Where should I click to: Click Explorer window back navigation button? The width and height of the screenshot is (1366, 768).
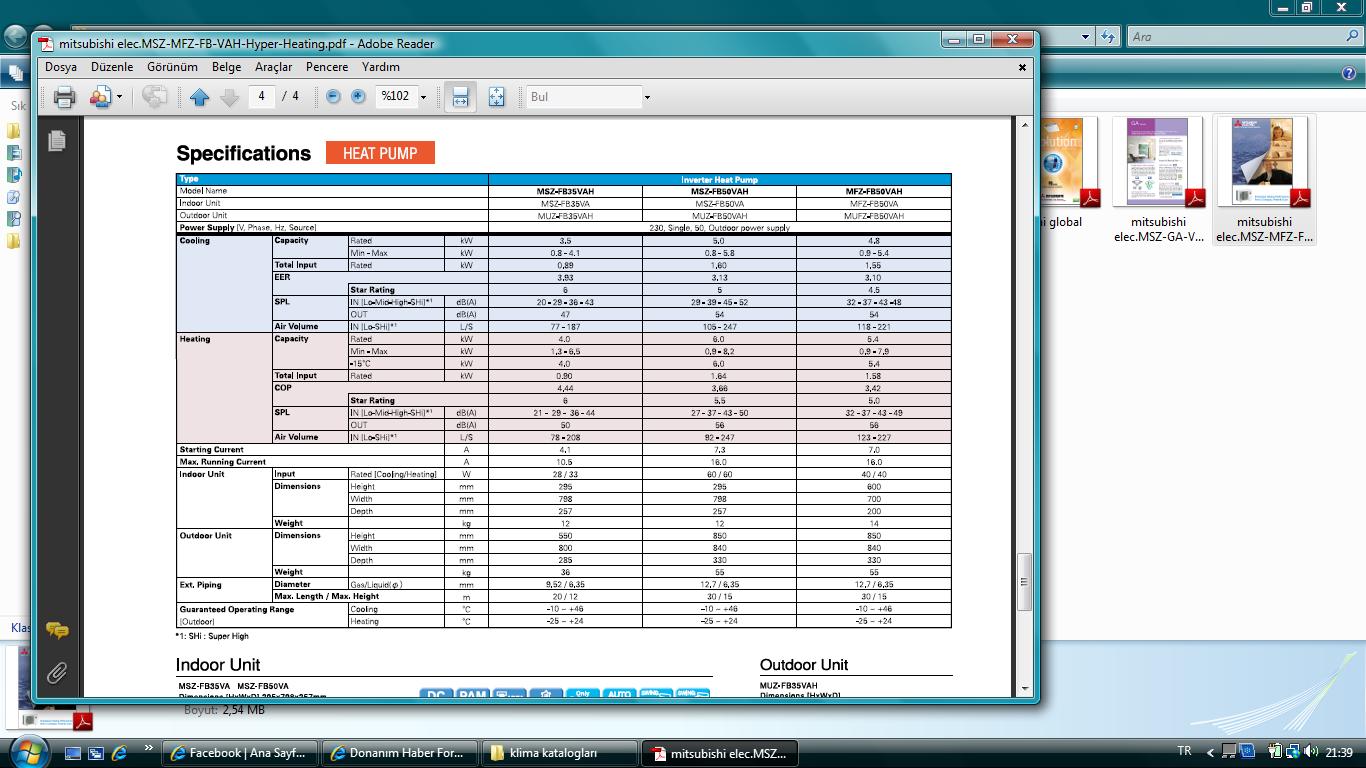pos(15,37)
